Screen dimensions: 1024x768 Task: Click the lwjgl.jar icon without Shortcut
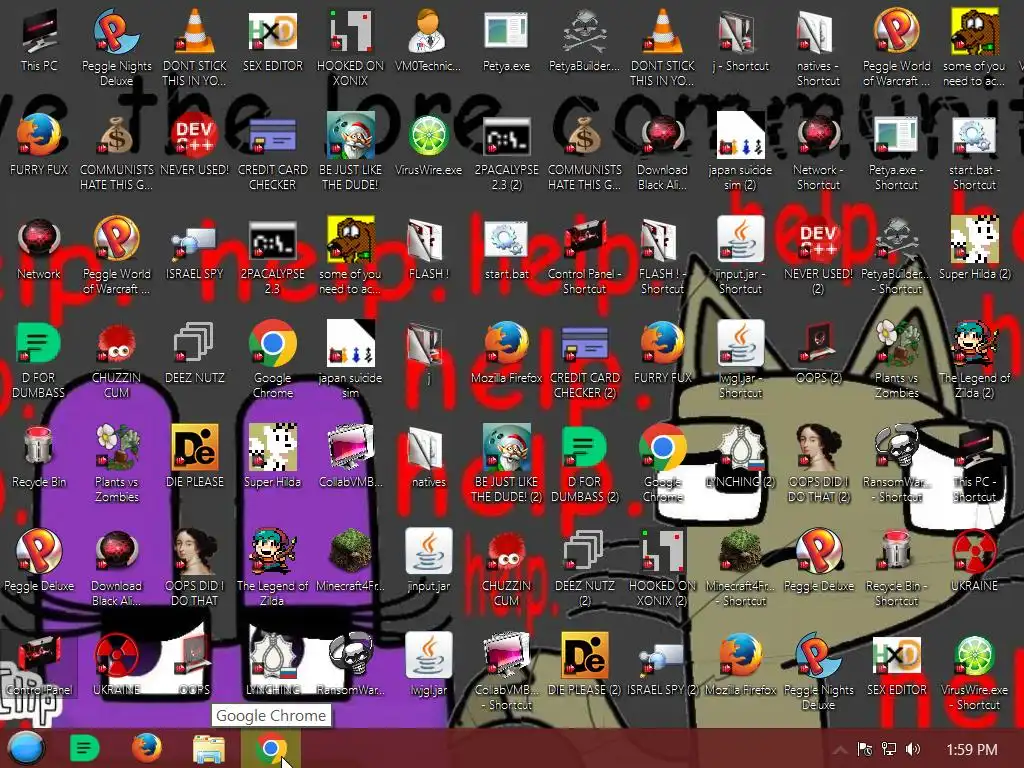pyautogui.click(x=428, y=664)
